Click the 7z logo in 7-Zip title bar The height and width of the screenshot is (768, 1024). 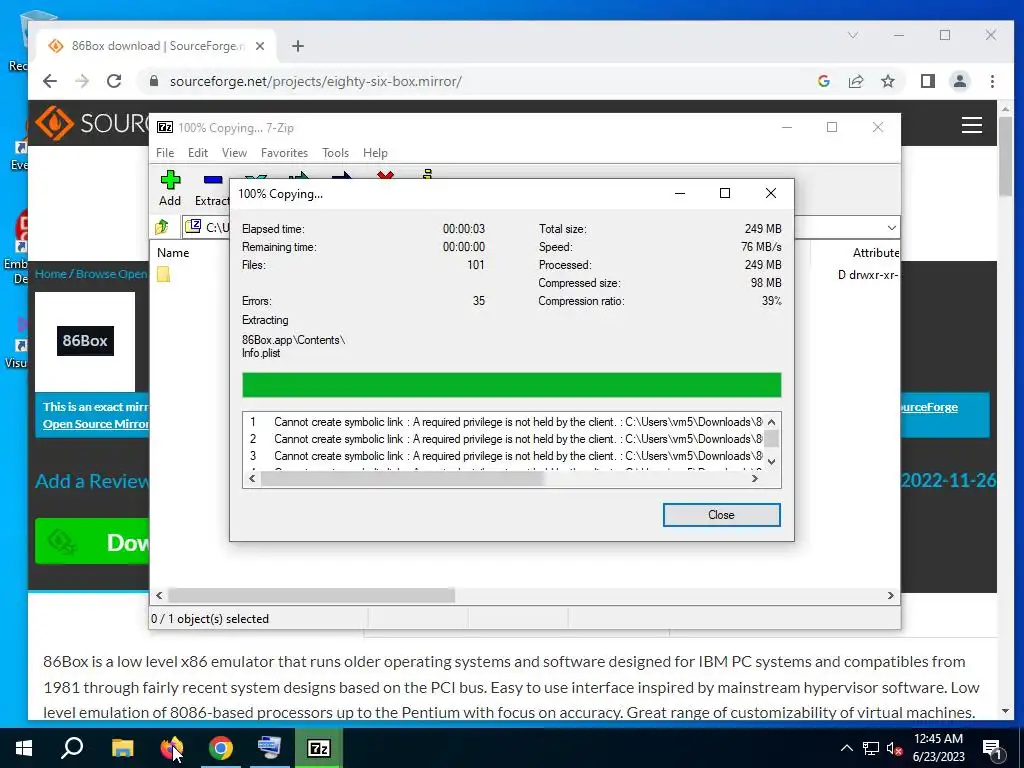pyautogui.click(x=165, y=127)
